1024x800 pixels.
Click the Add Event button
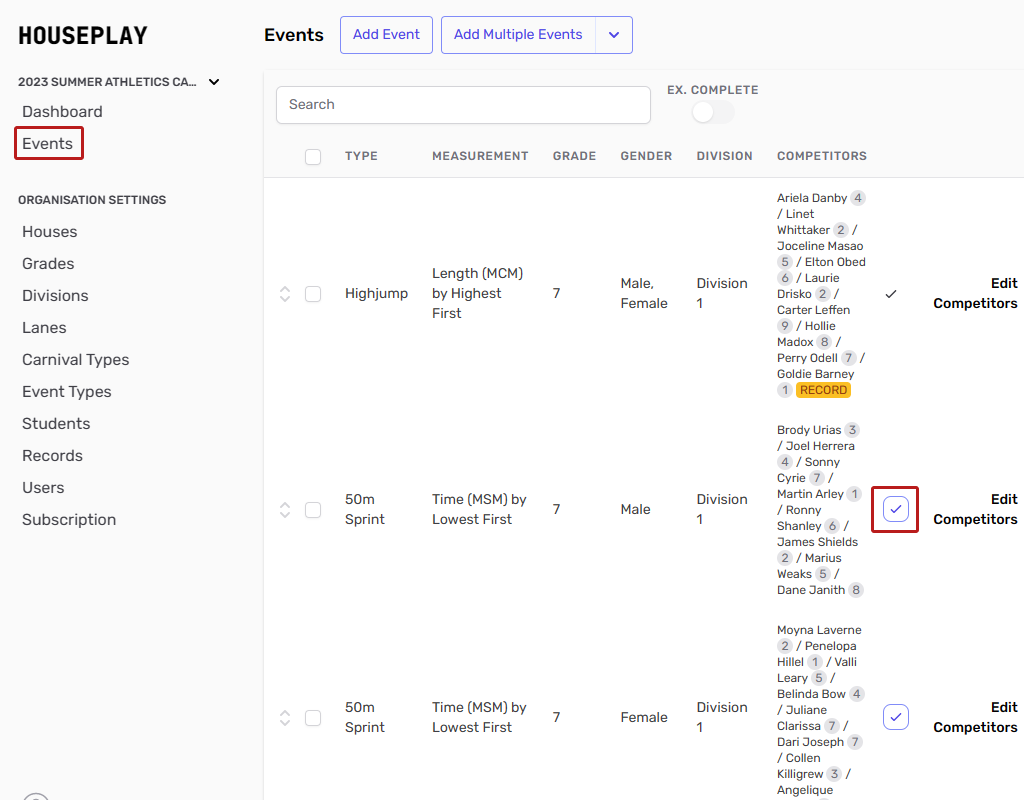(386, 35)
